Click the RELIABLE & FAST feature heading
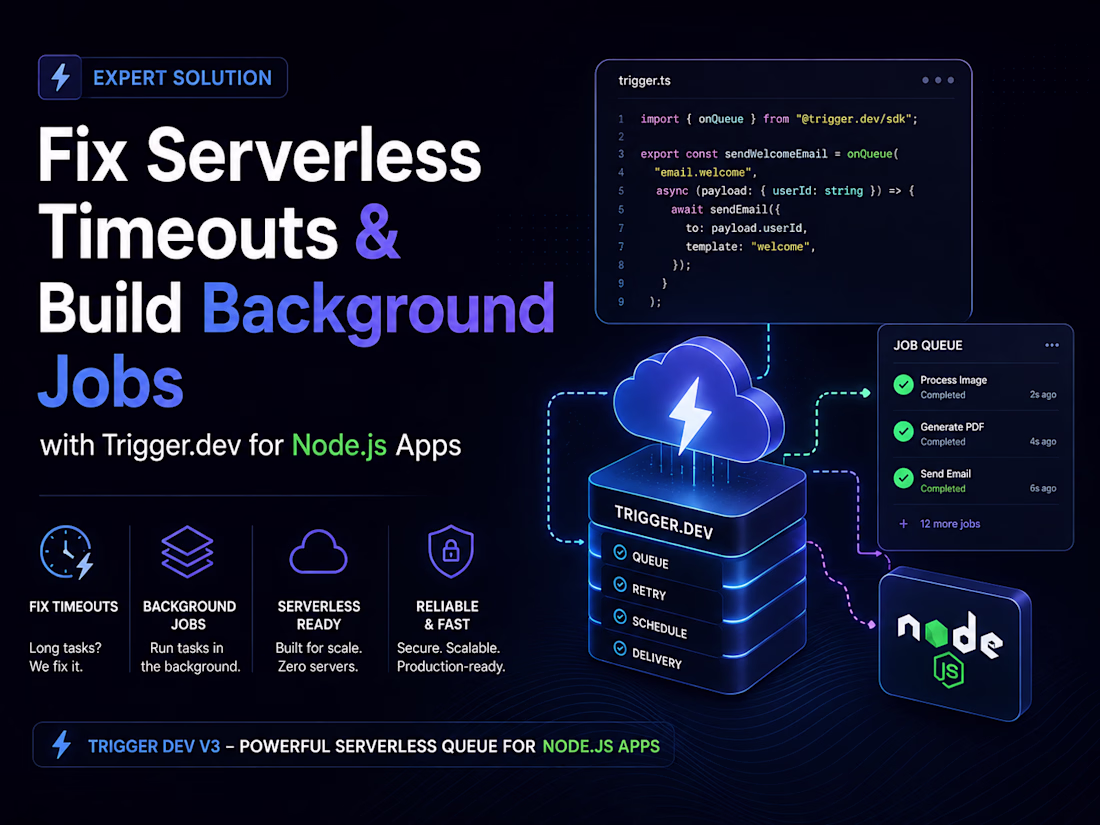 (448, 615)
